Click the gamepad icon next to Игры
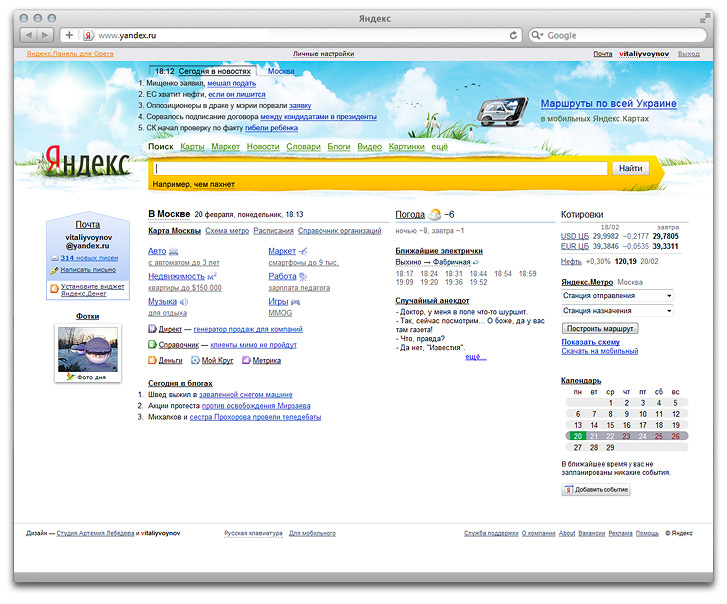 pos(295,302)
